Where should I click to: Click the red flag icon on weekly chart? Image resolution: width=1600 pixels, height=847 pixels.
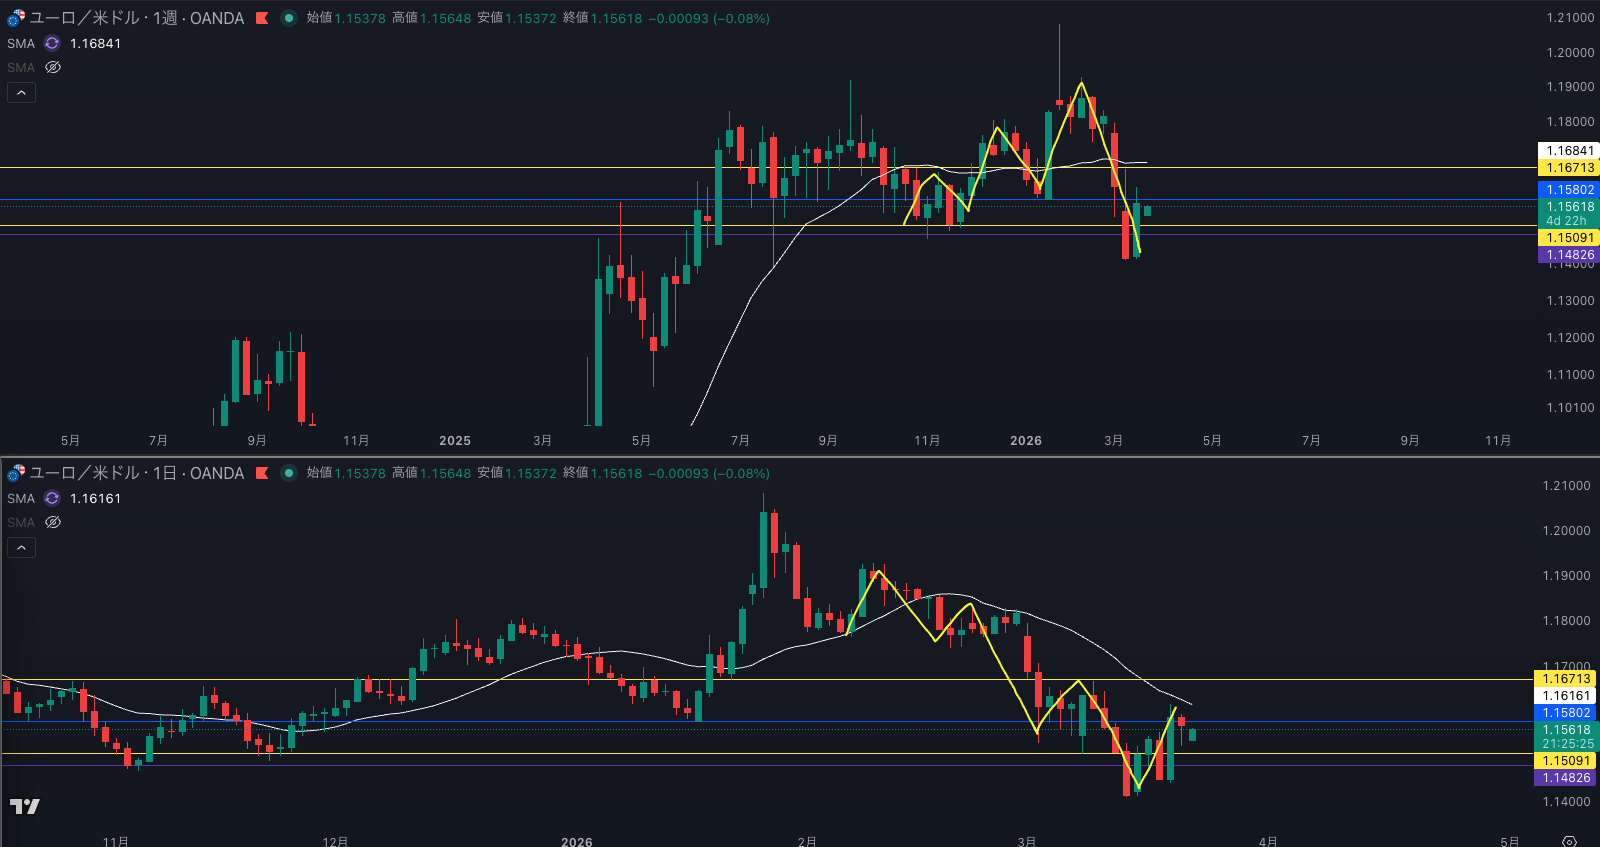[x=262, y=18]
